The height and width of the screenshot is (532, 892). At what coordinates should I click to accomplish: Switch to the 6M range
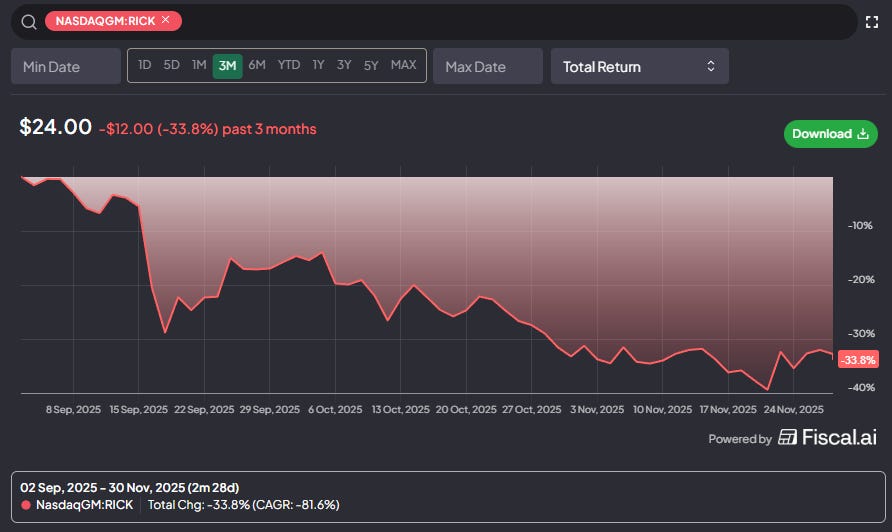(x=257, y=65)
